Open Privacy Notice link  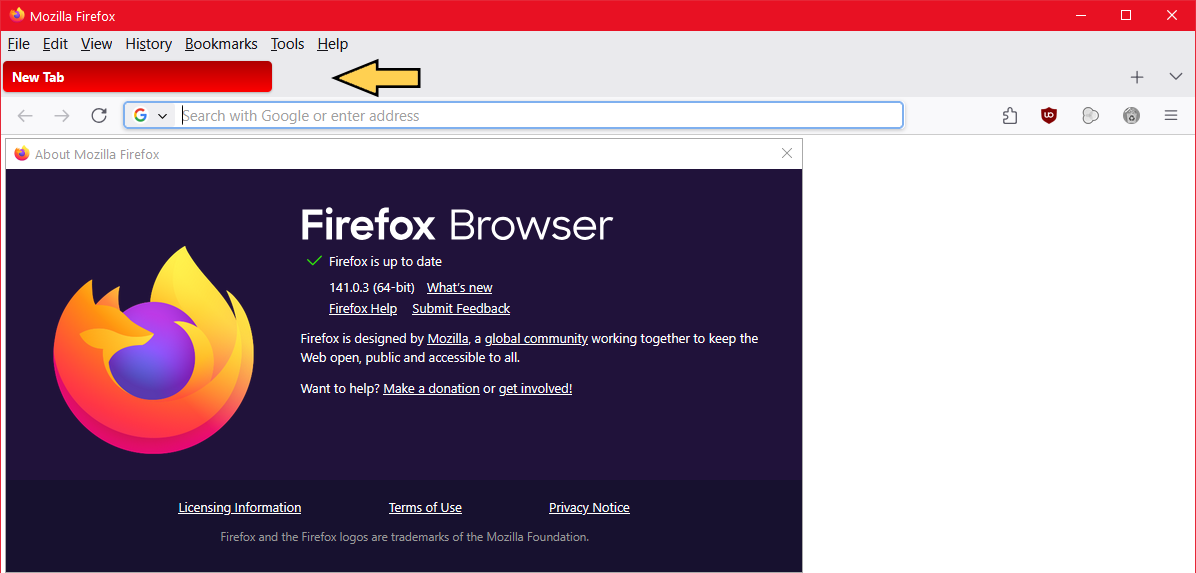click(x=589, y=507)
